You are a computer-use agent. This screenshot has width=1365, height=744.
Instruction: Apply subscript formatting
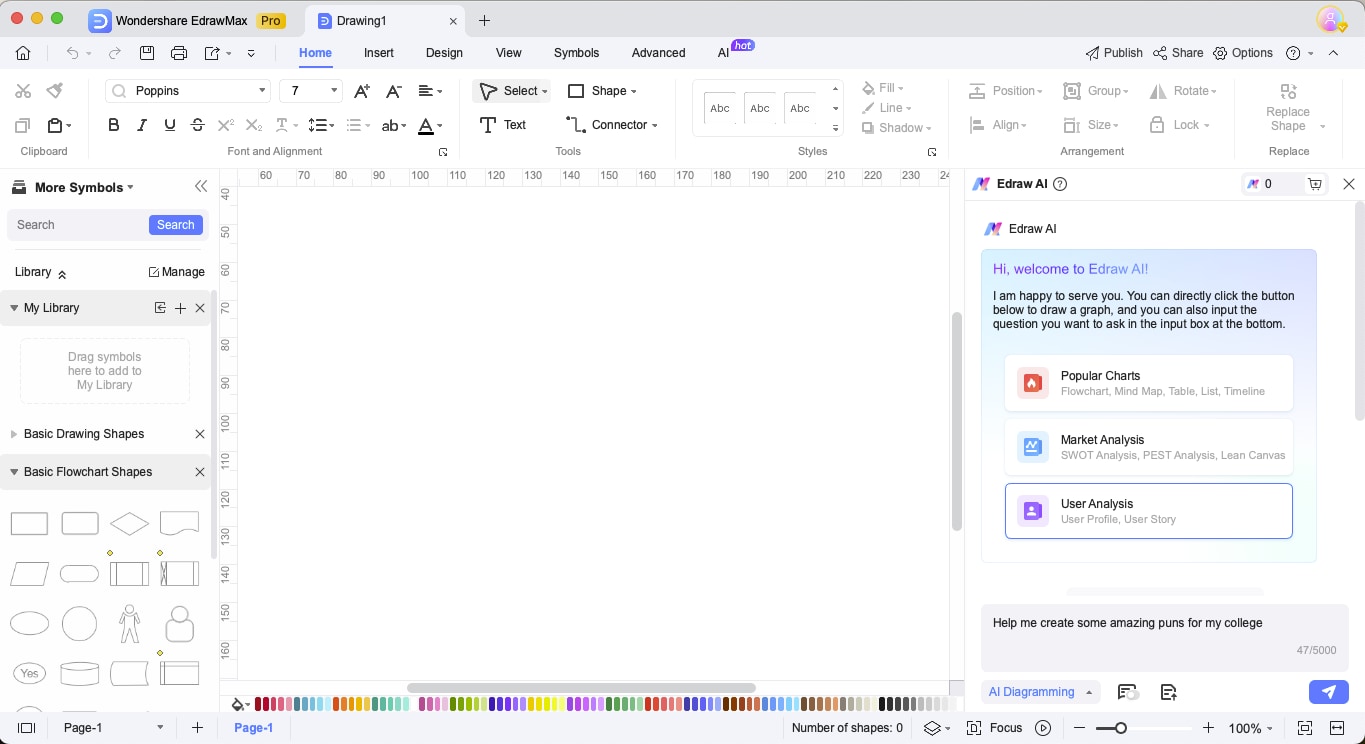pos(254,125)
